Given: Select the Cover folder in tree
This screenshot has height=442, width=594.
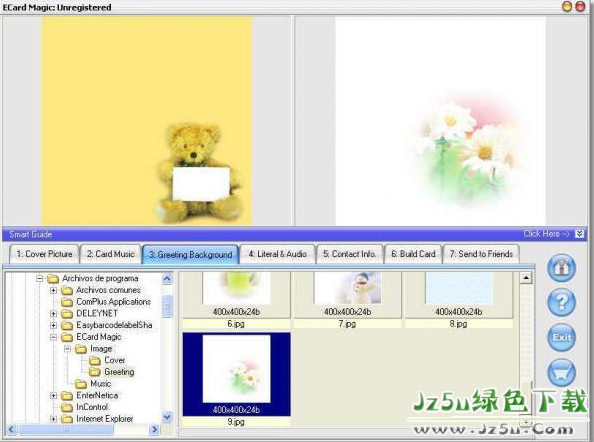Looking at the screenshot, I should pos(114,360).
